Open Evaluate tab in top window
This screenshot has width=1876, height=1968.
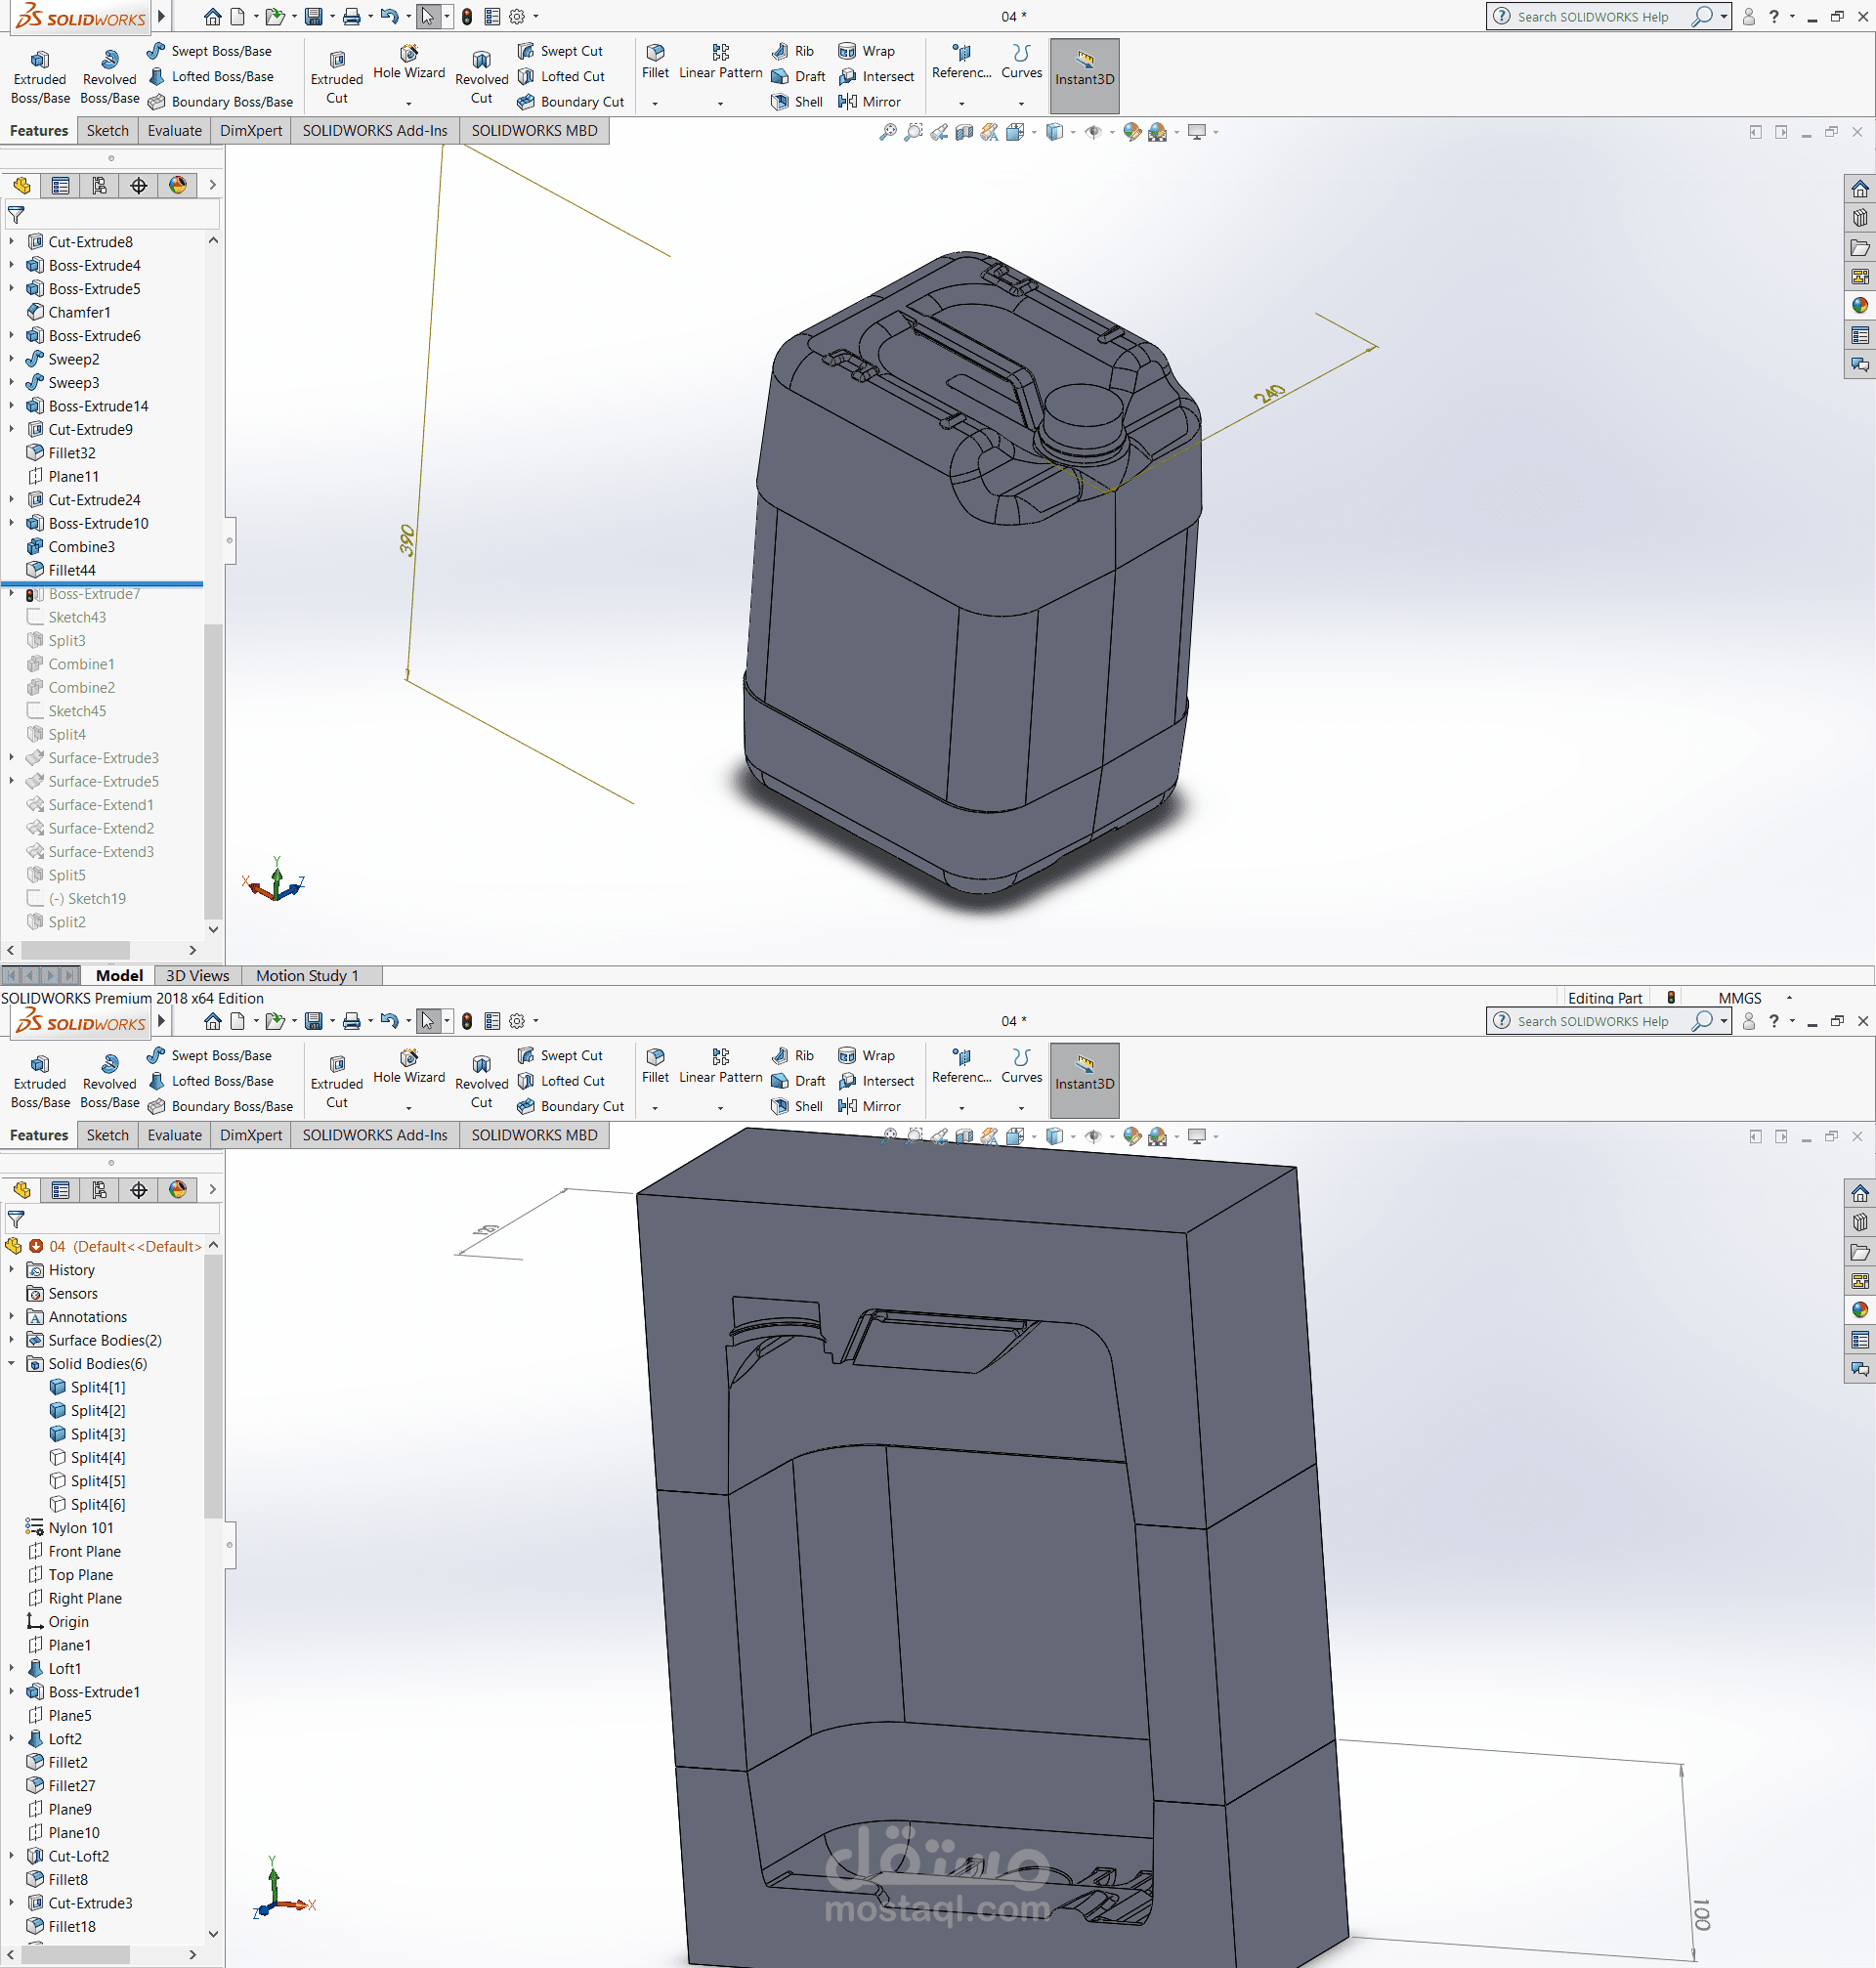[x=175, y=131]
